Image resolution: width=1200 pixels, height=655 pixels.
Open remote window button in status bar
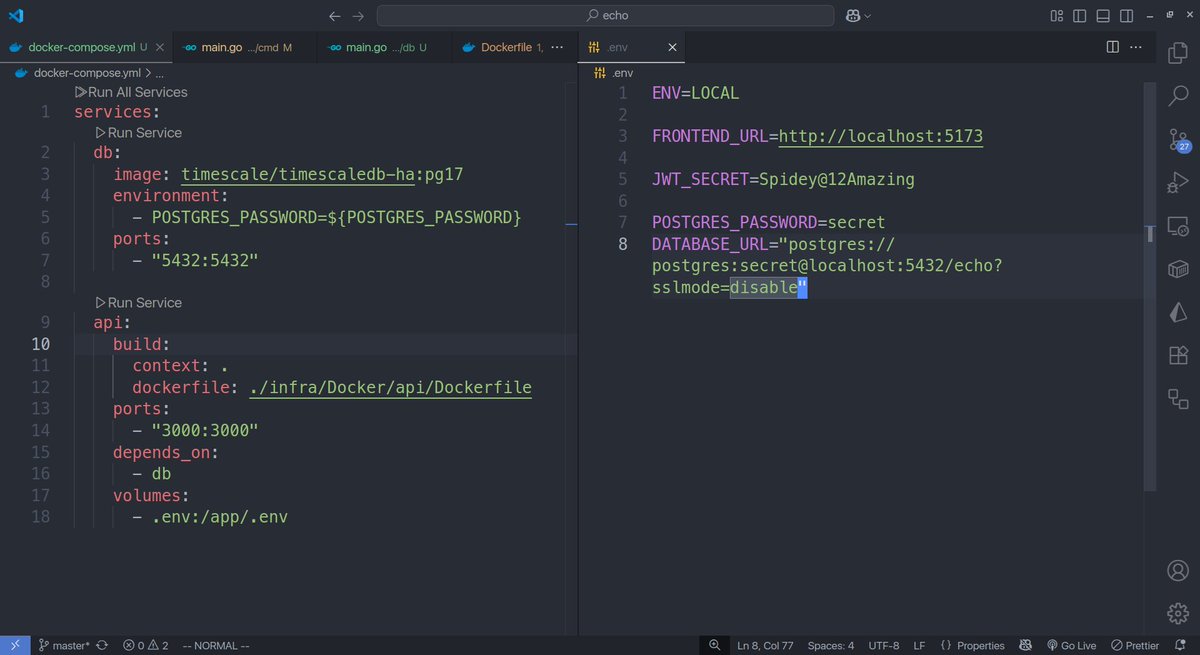pyautogui.click(x=15, y=645)
